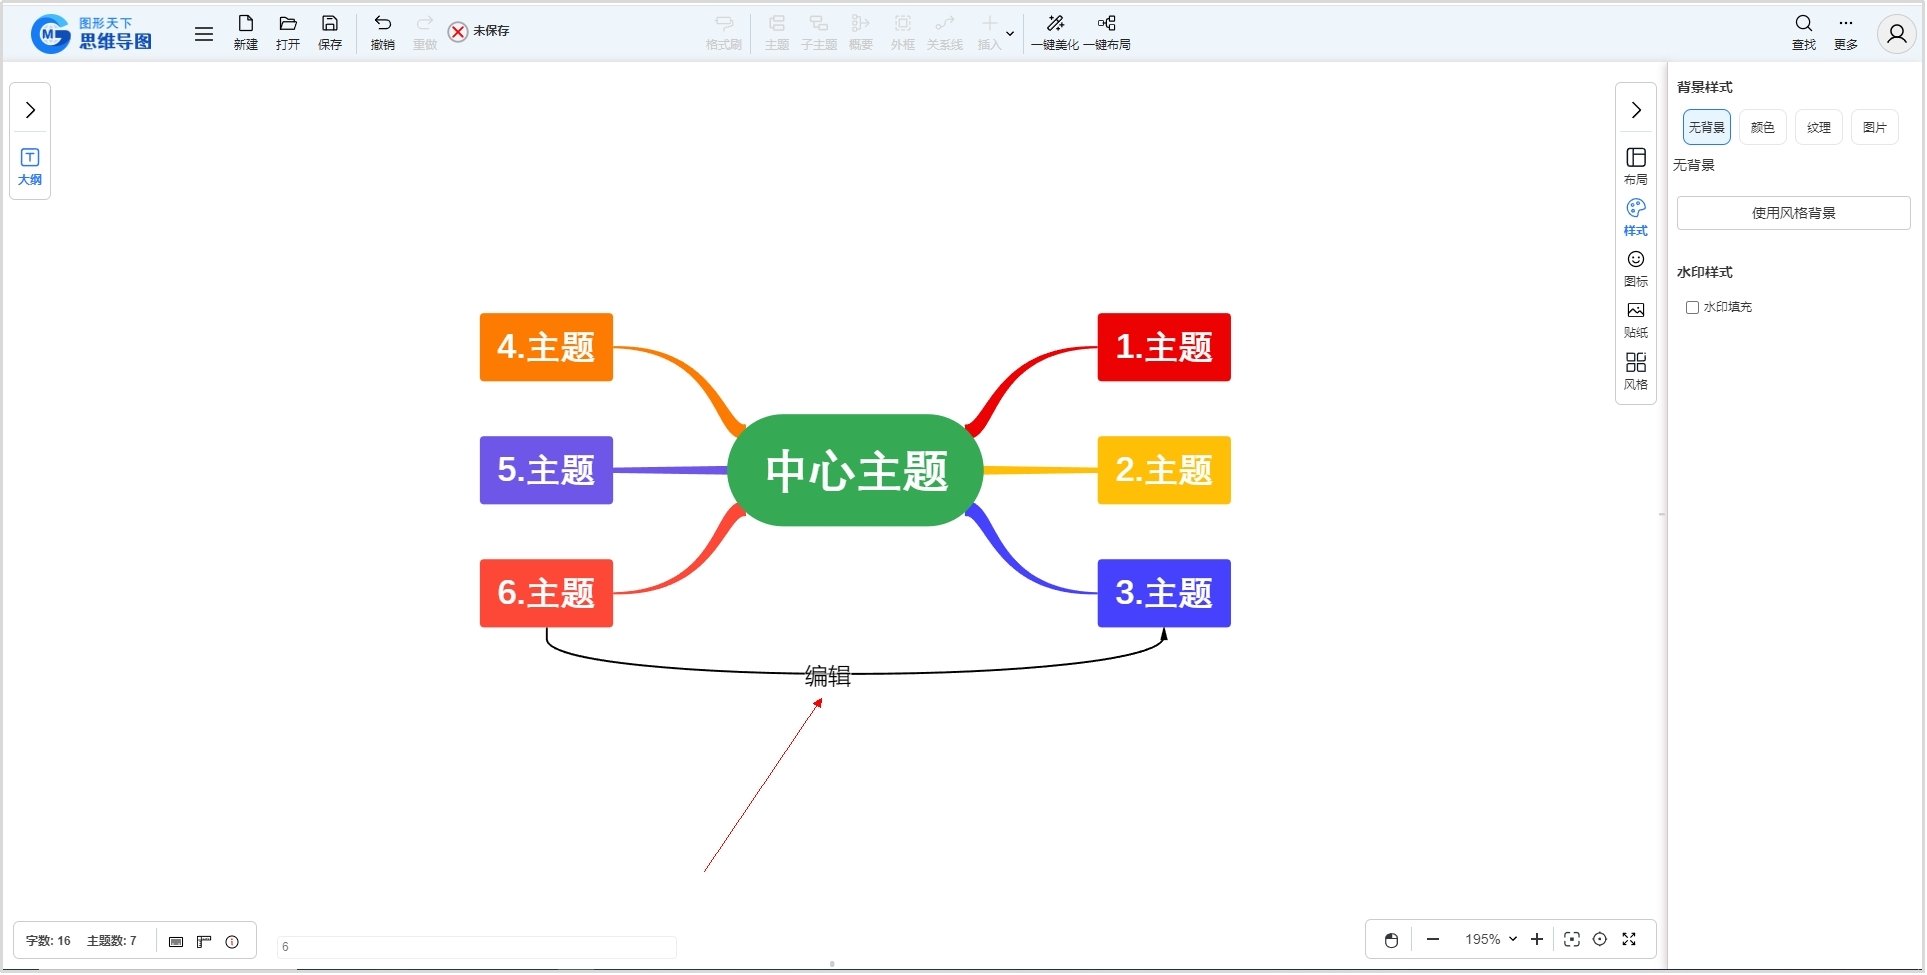Insert a summary with 概要
The image size is (1927, 975).
click(x=861, y=33)
